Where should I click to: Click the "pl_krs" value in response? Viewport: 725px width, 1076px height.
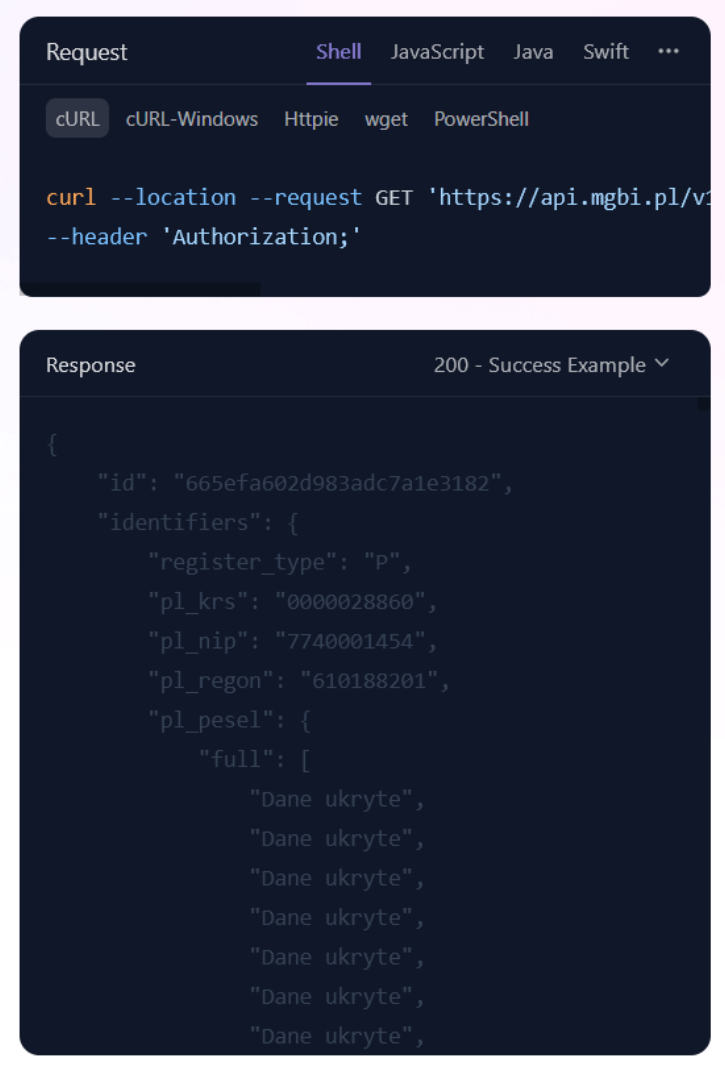click(x=350, y=602)
